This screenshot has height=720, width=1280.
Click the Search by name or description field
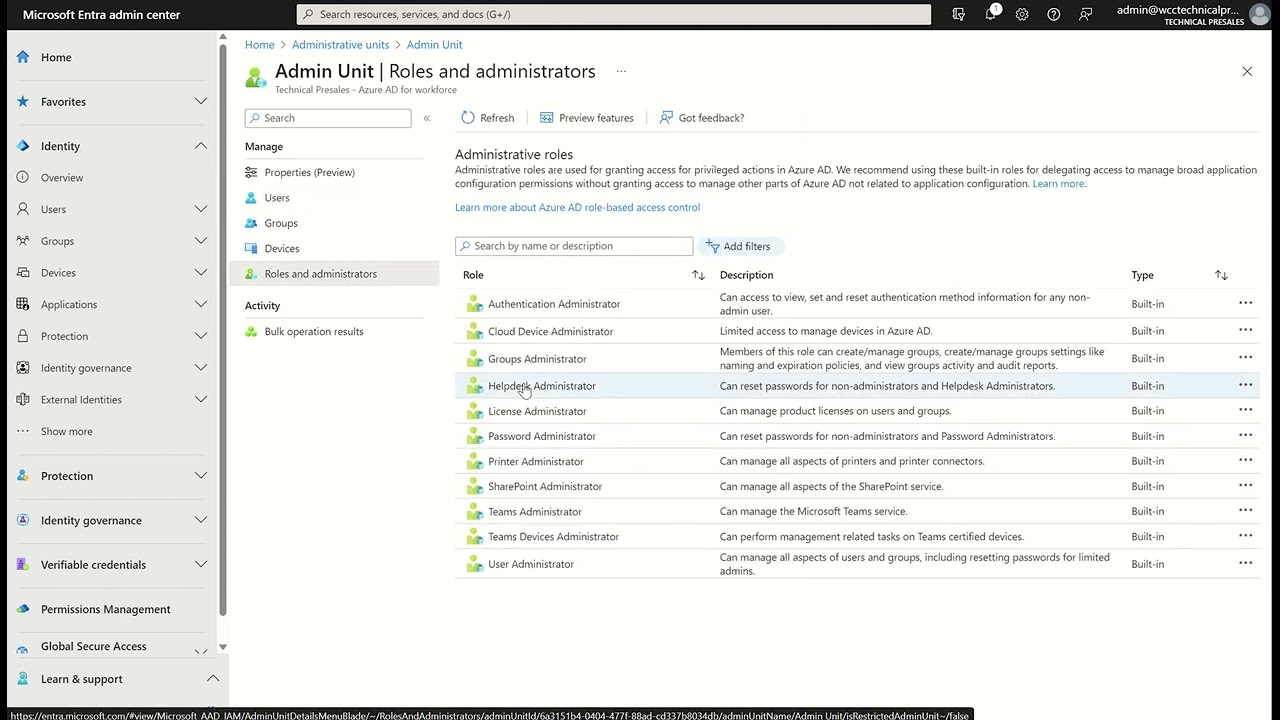(574, 246)
